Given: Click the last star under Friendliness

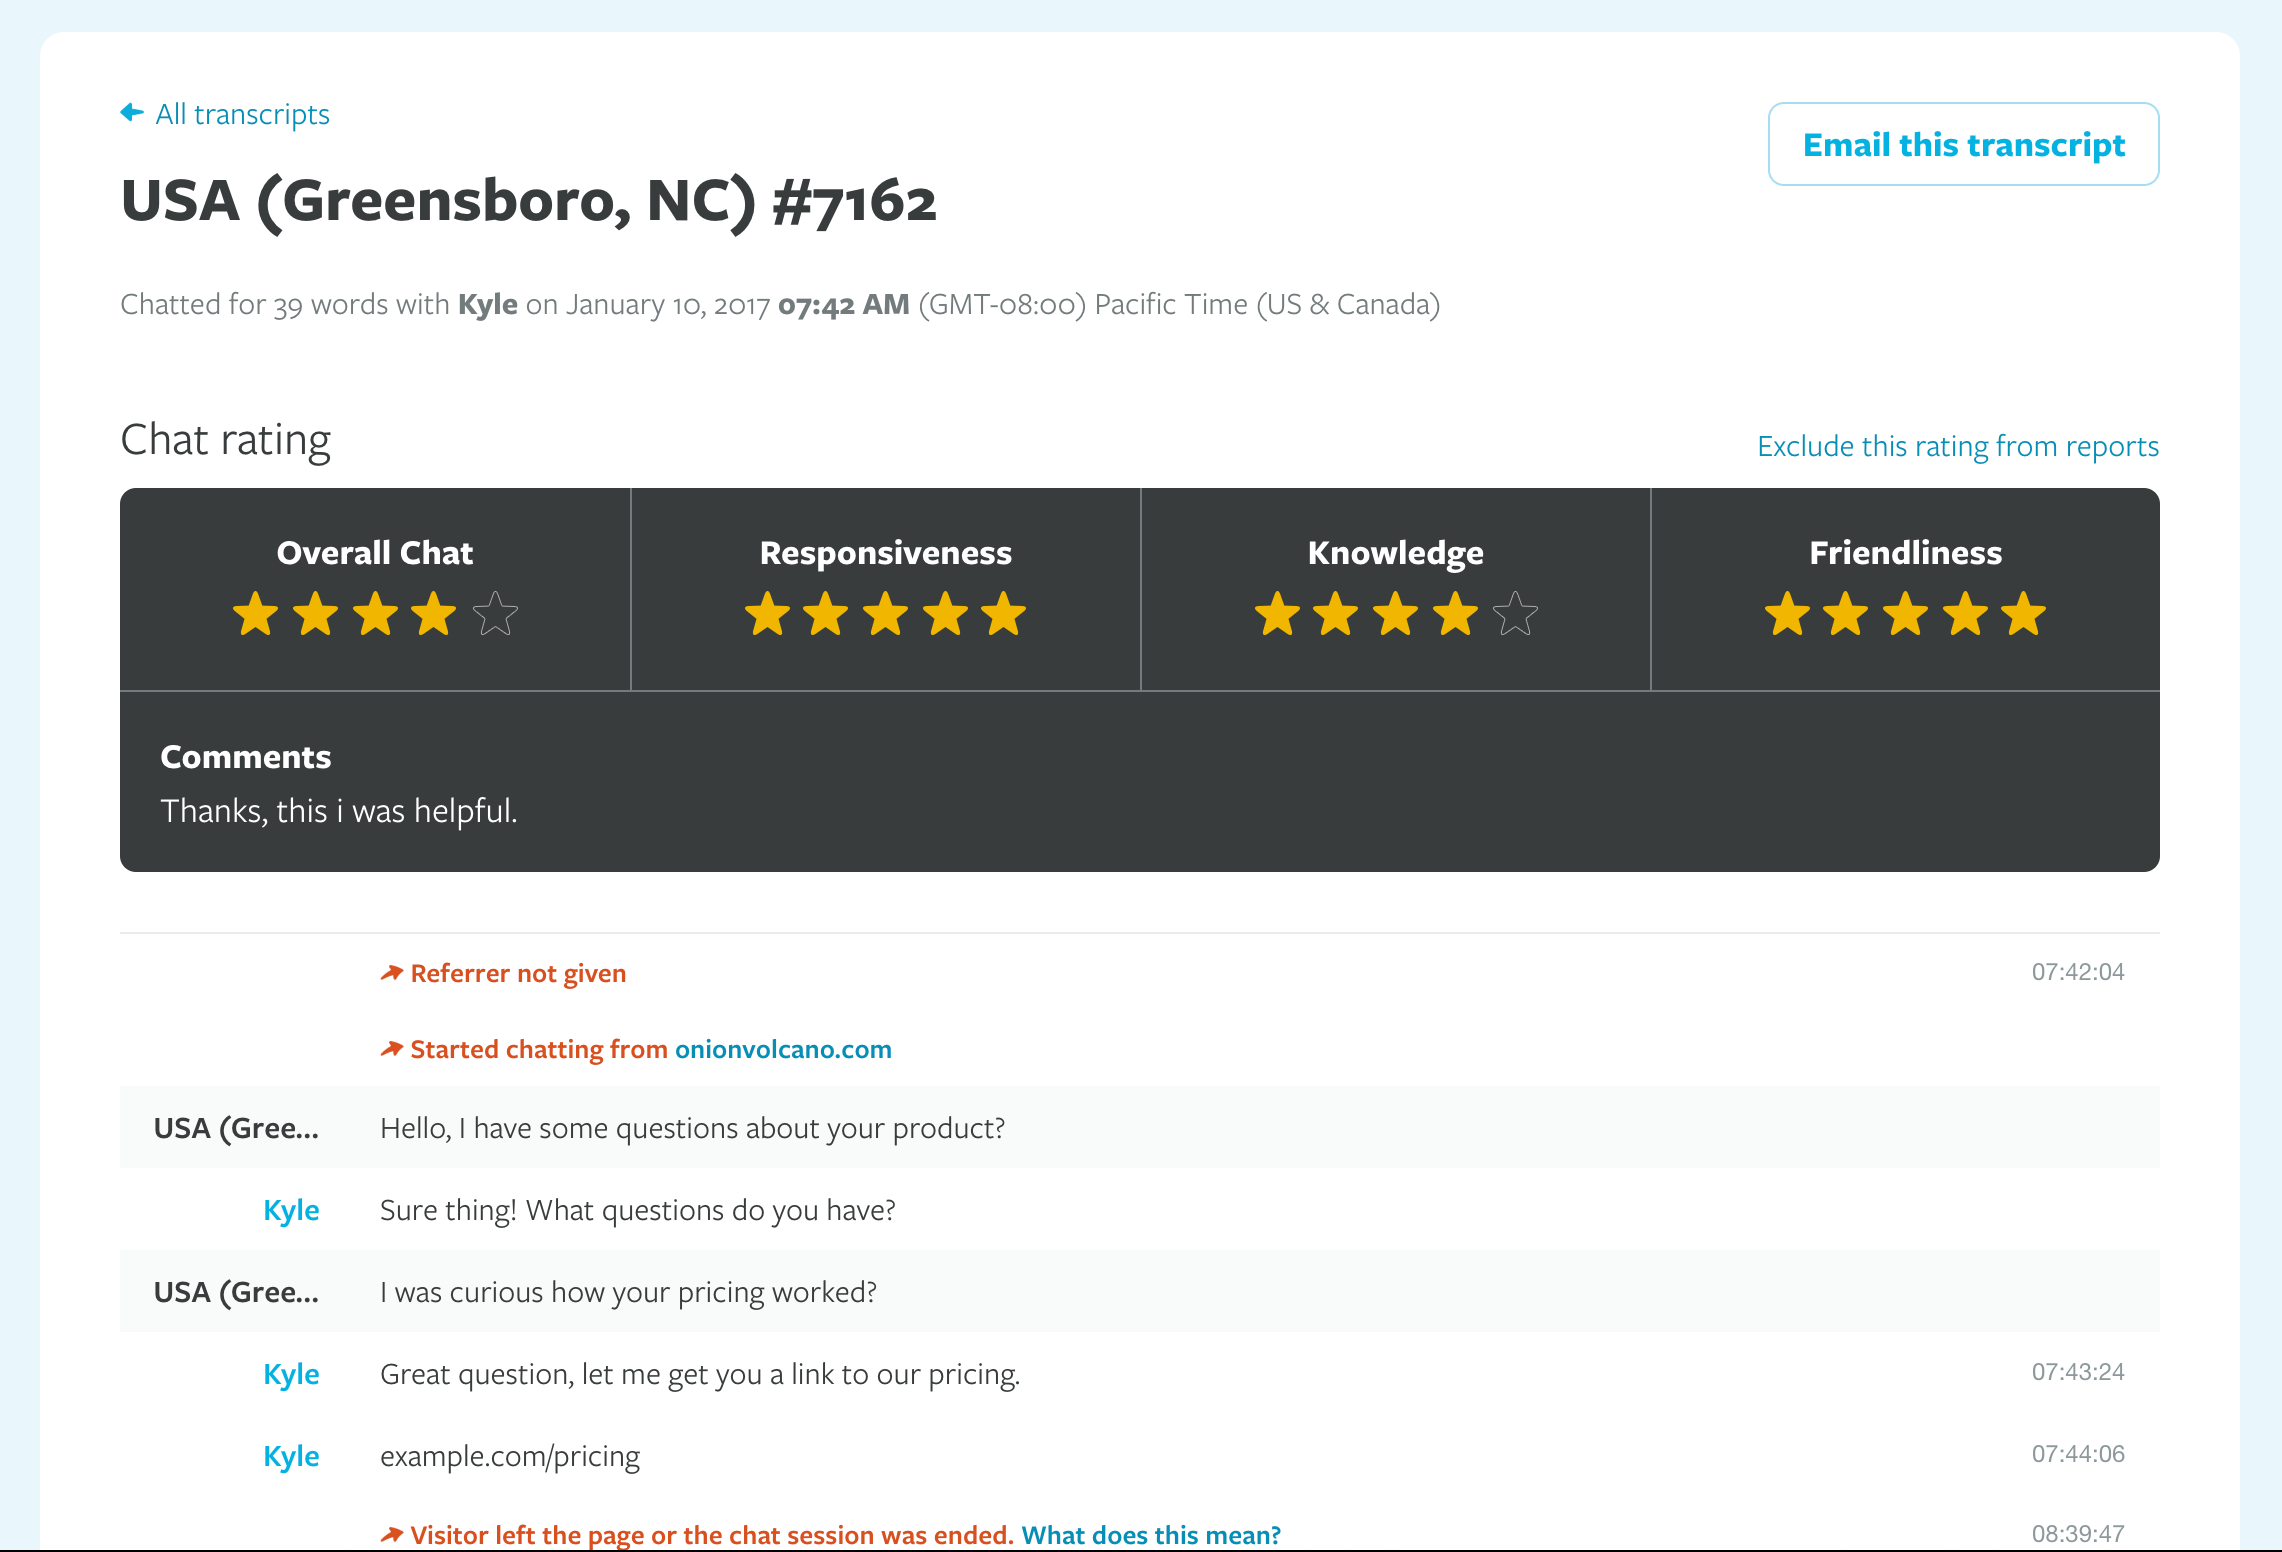Looking at the screenshot, I should (x=2024, y=614).
